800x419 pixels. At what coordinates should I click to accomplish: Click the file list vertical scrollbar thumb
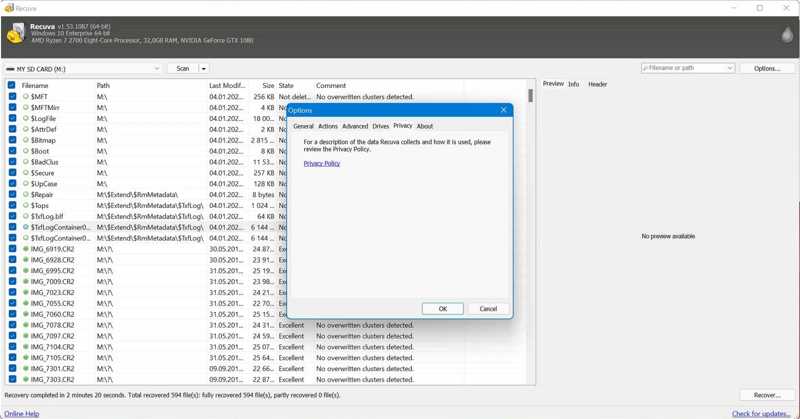tap(531, 95)
